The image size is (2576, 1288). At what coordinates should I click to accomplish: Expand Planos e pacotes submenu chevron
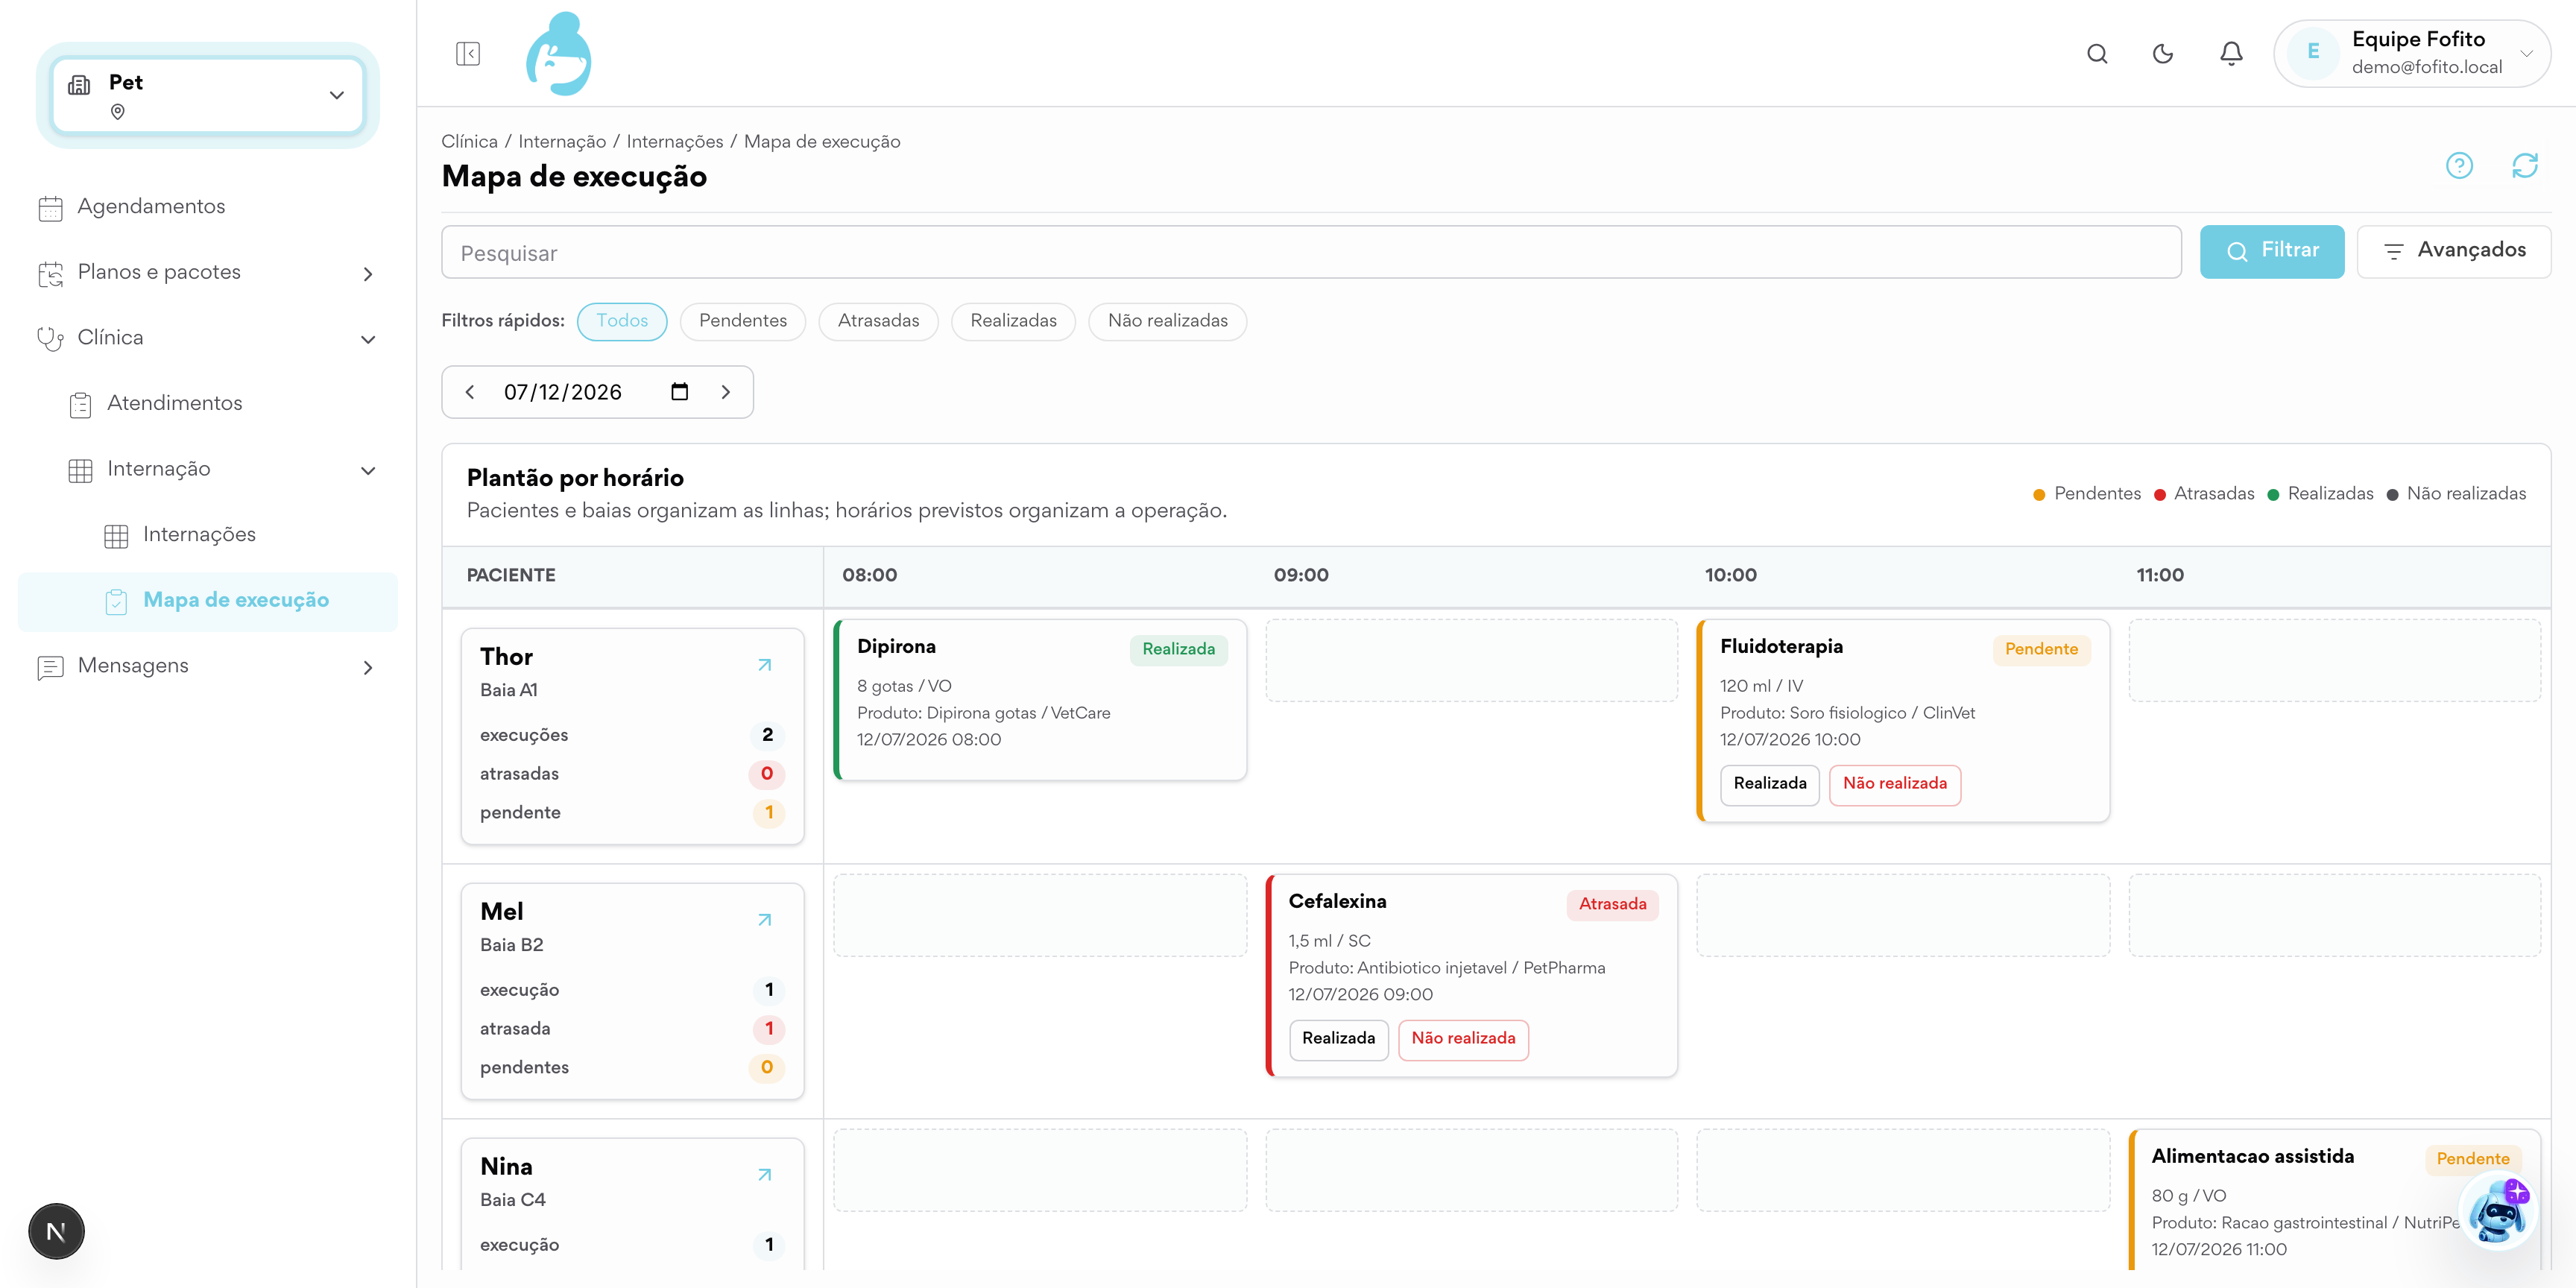click(368, 274)
